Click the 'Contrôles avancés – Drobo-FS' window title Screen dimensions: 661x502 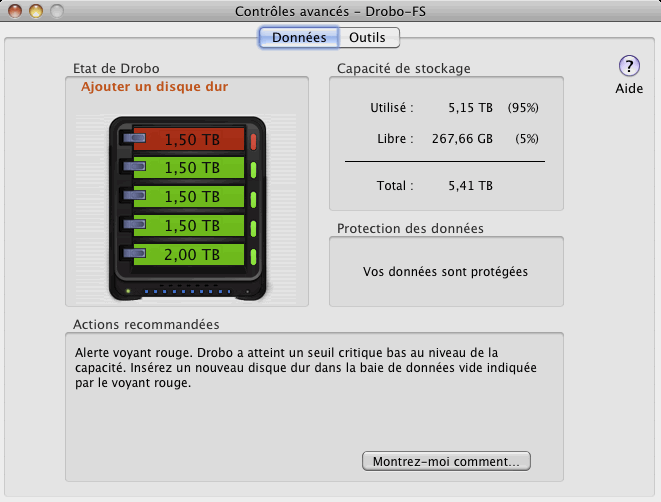pos(330,11)
